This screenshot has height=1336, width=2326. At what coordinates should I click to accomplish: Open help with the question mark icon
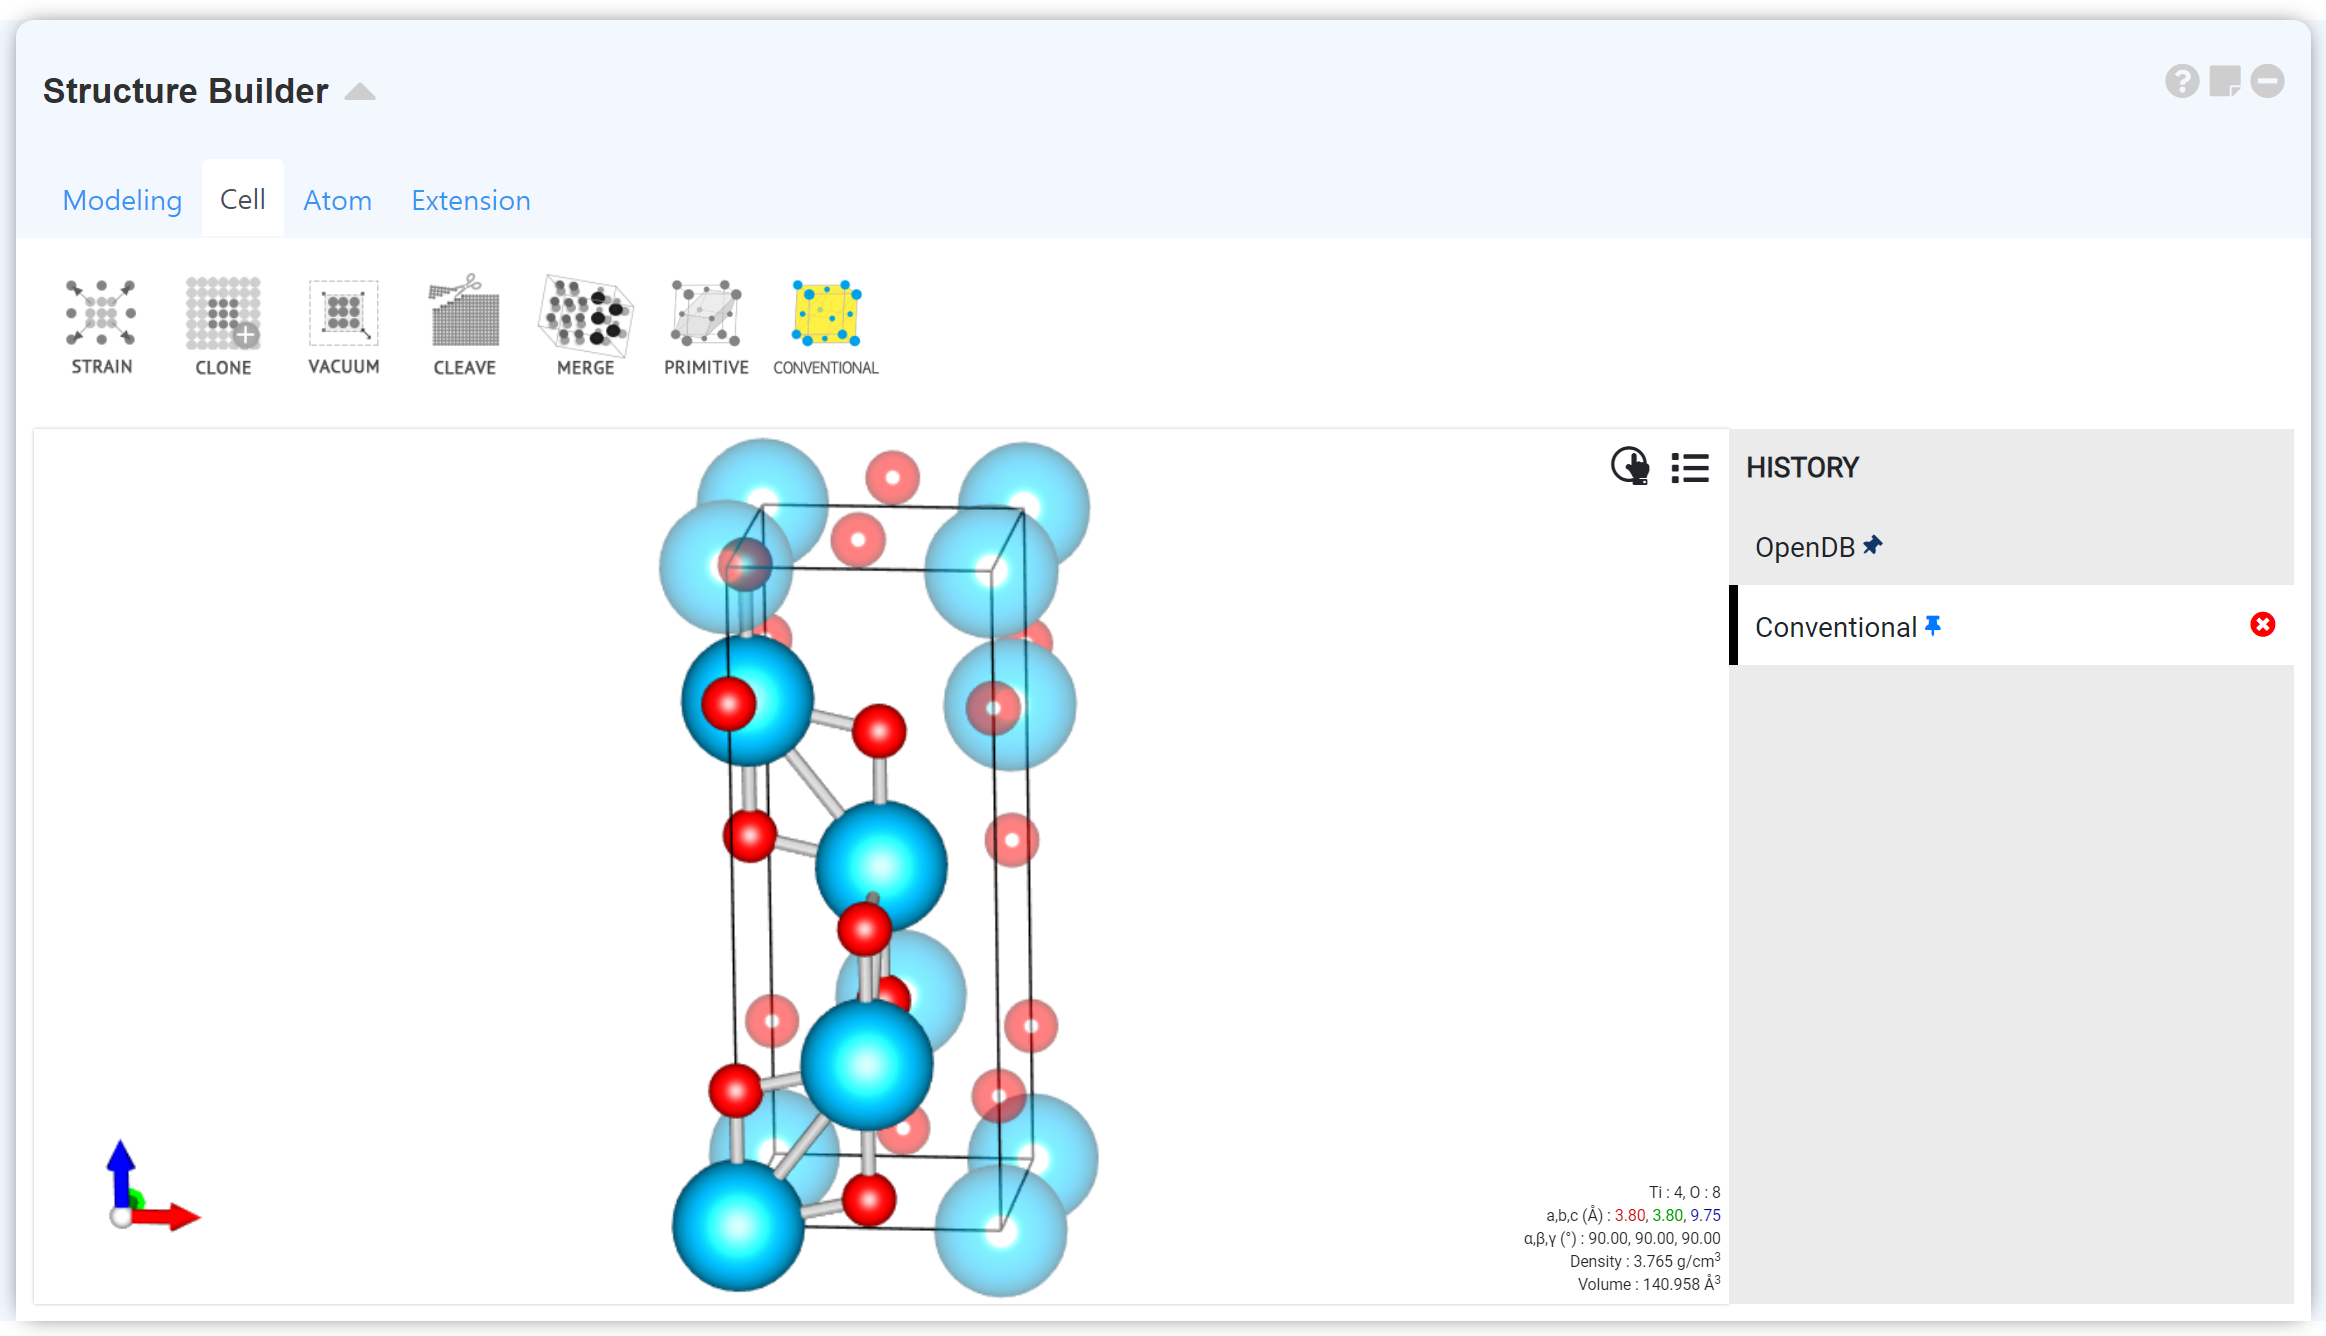(2182, 81)
